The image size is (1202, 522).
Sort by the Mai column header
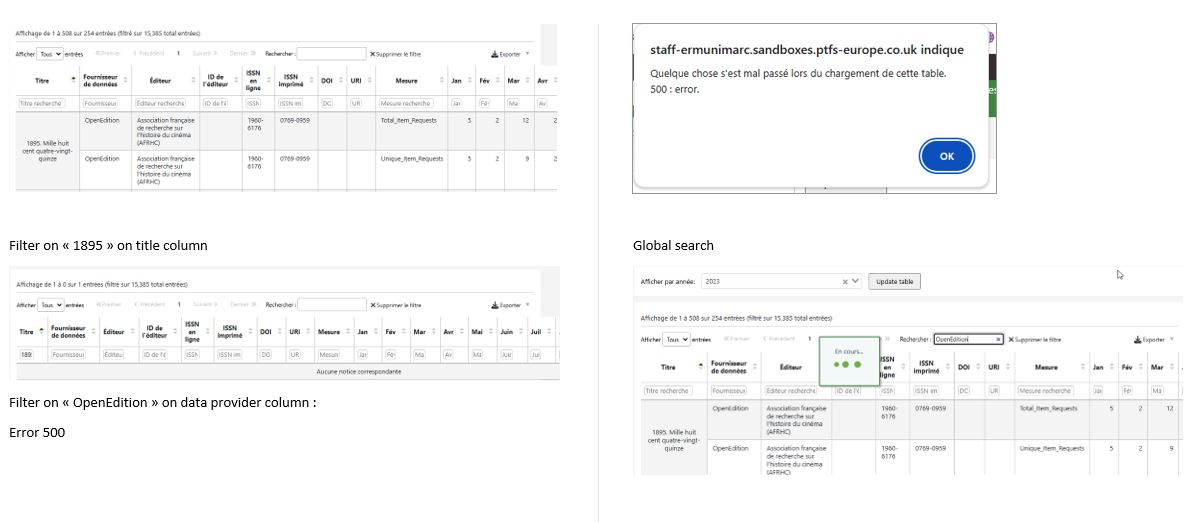coord(477,331)
